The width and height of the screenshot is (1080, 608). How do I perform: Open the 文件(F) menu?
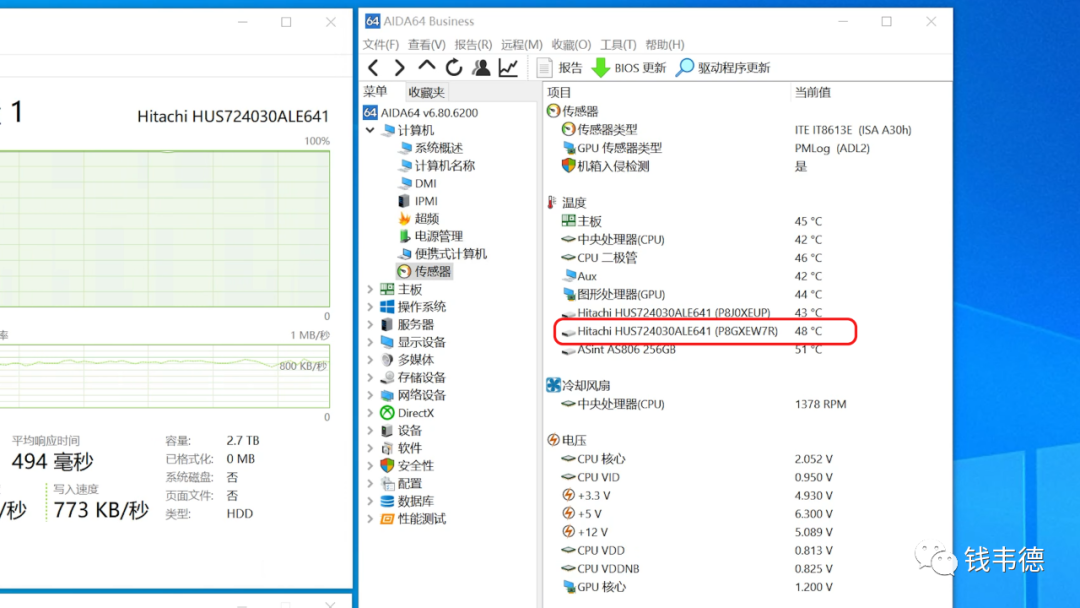pos(381,45)
